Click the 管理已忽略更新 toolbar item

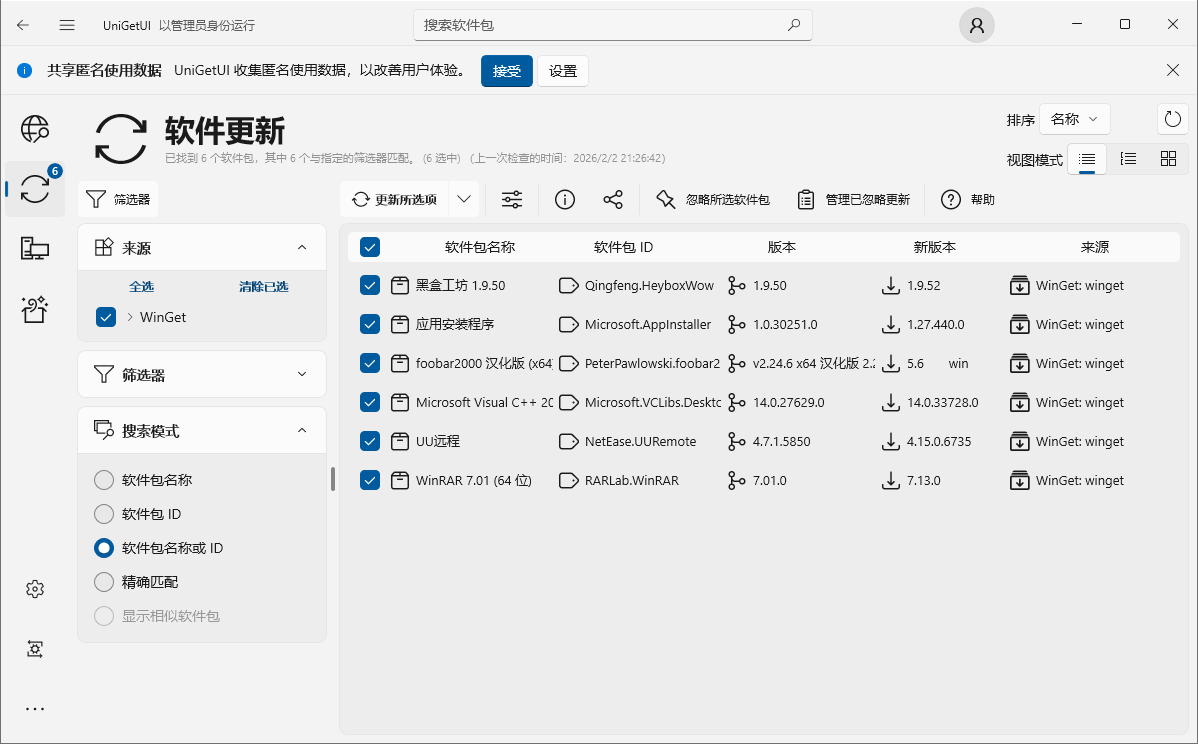(x=855, y=200)
